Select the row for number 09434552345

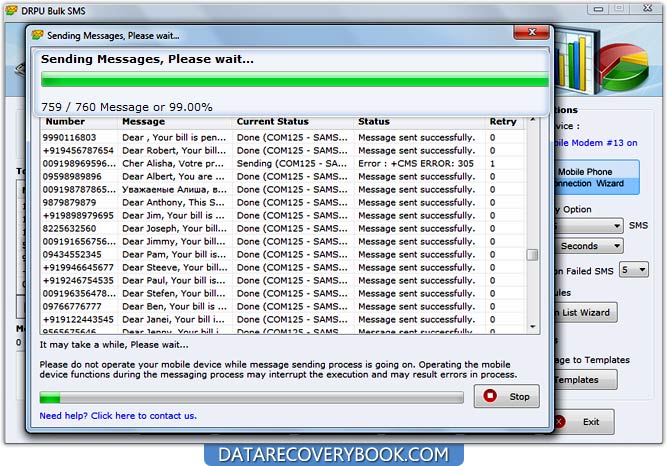tap(282, 254)
